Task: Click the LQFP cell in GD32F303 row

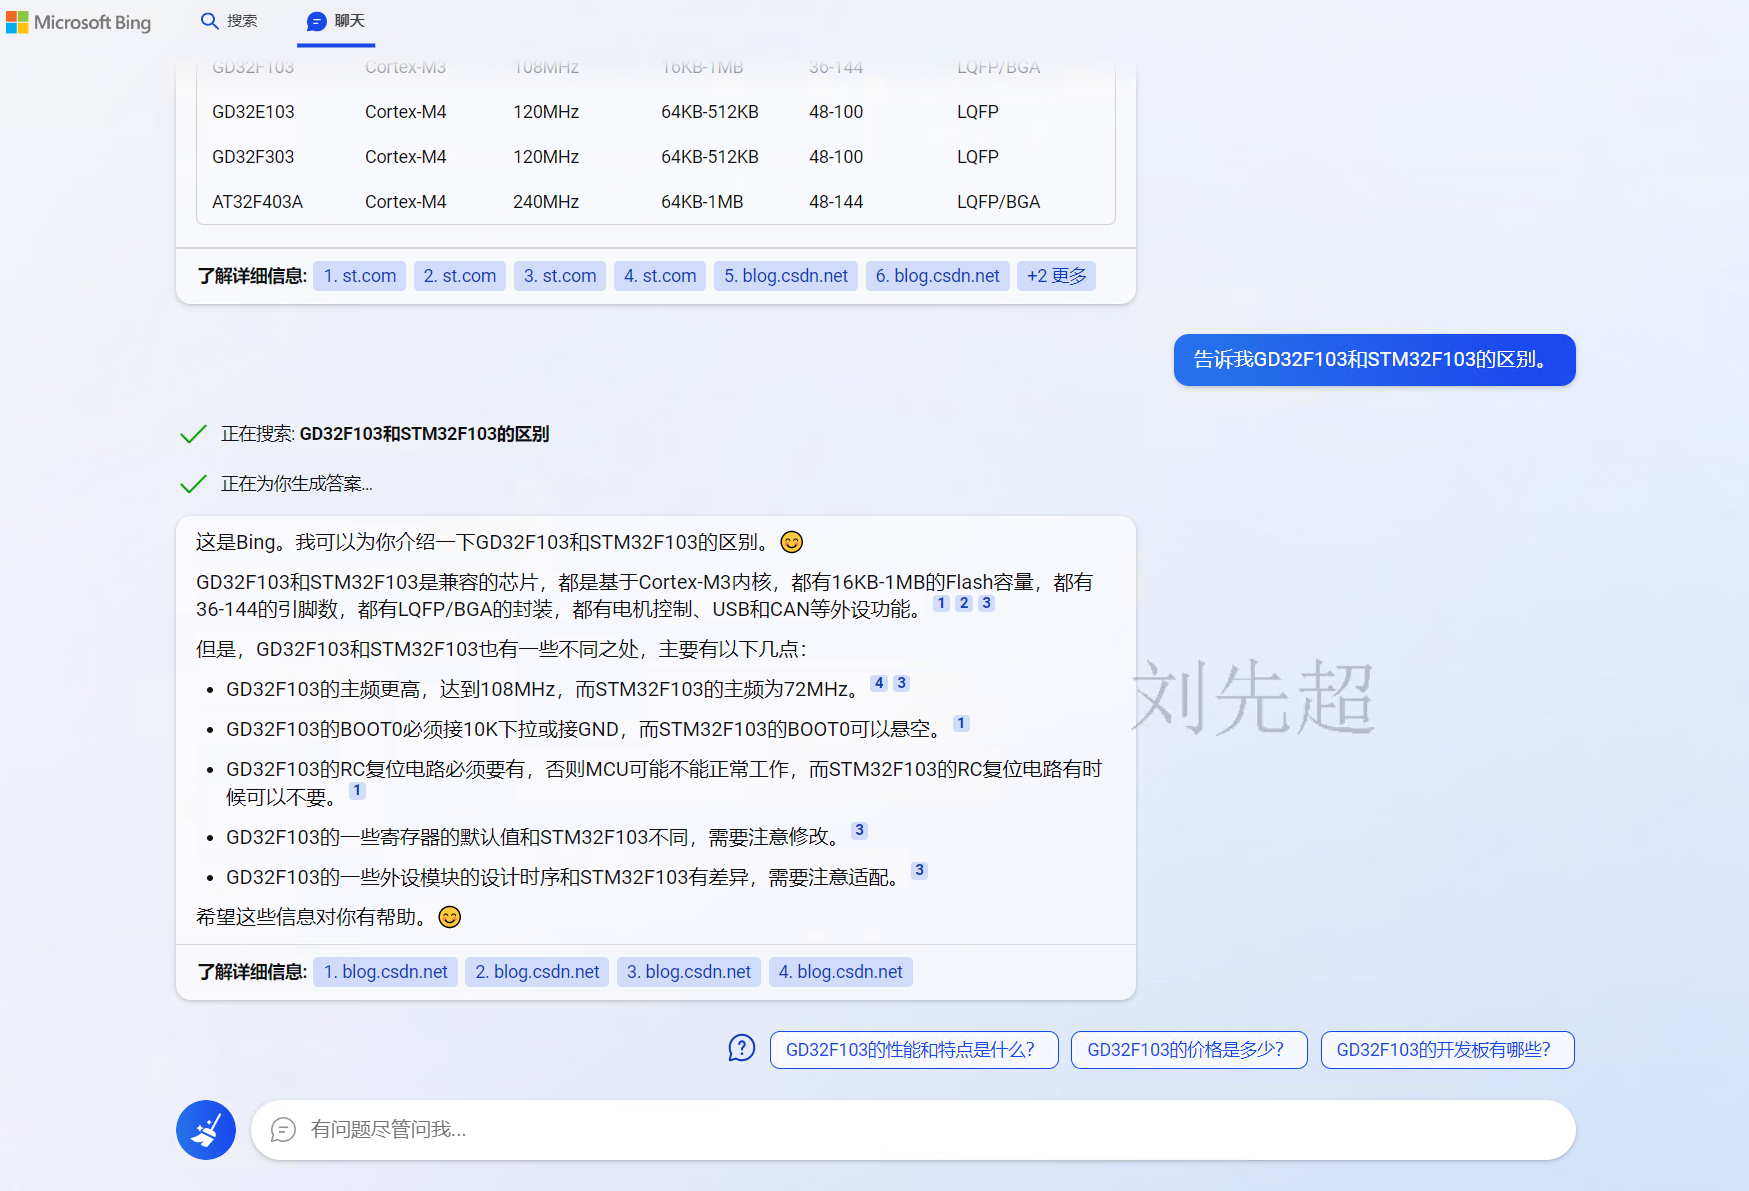Action: pos(978,157)
